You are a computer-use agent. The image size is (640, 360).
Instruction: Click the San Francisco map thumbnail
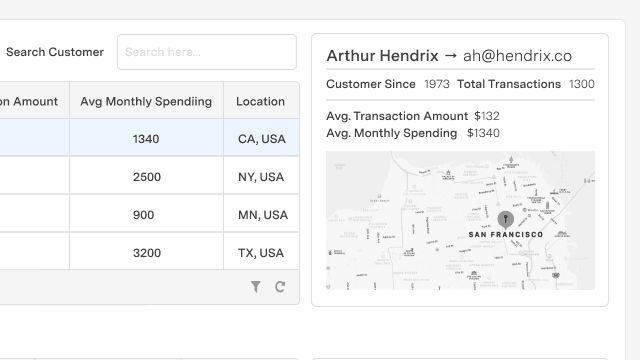[x=460, y=220]
